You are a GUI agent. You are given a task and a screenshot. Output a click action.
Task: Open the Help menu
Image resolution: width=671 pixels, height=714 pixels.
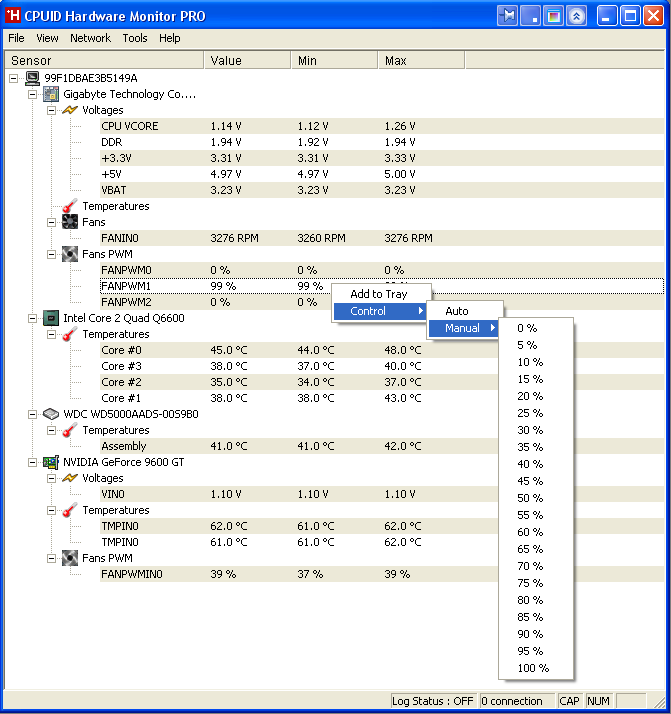(x=169, y=38)
